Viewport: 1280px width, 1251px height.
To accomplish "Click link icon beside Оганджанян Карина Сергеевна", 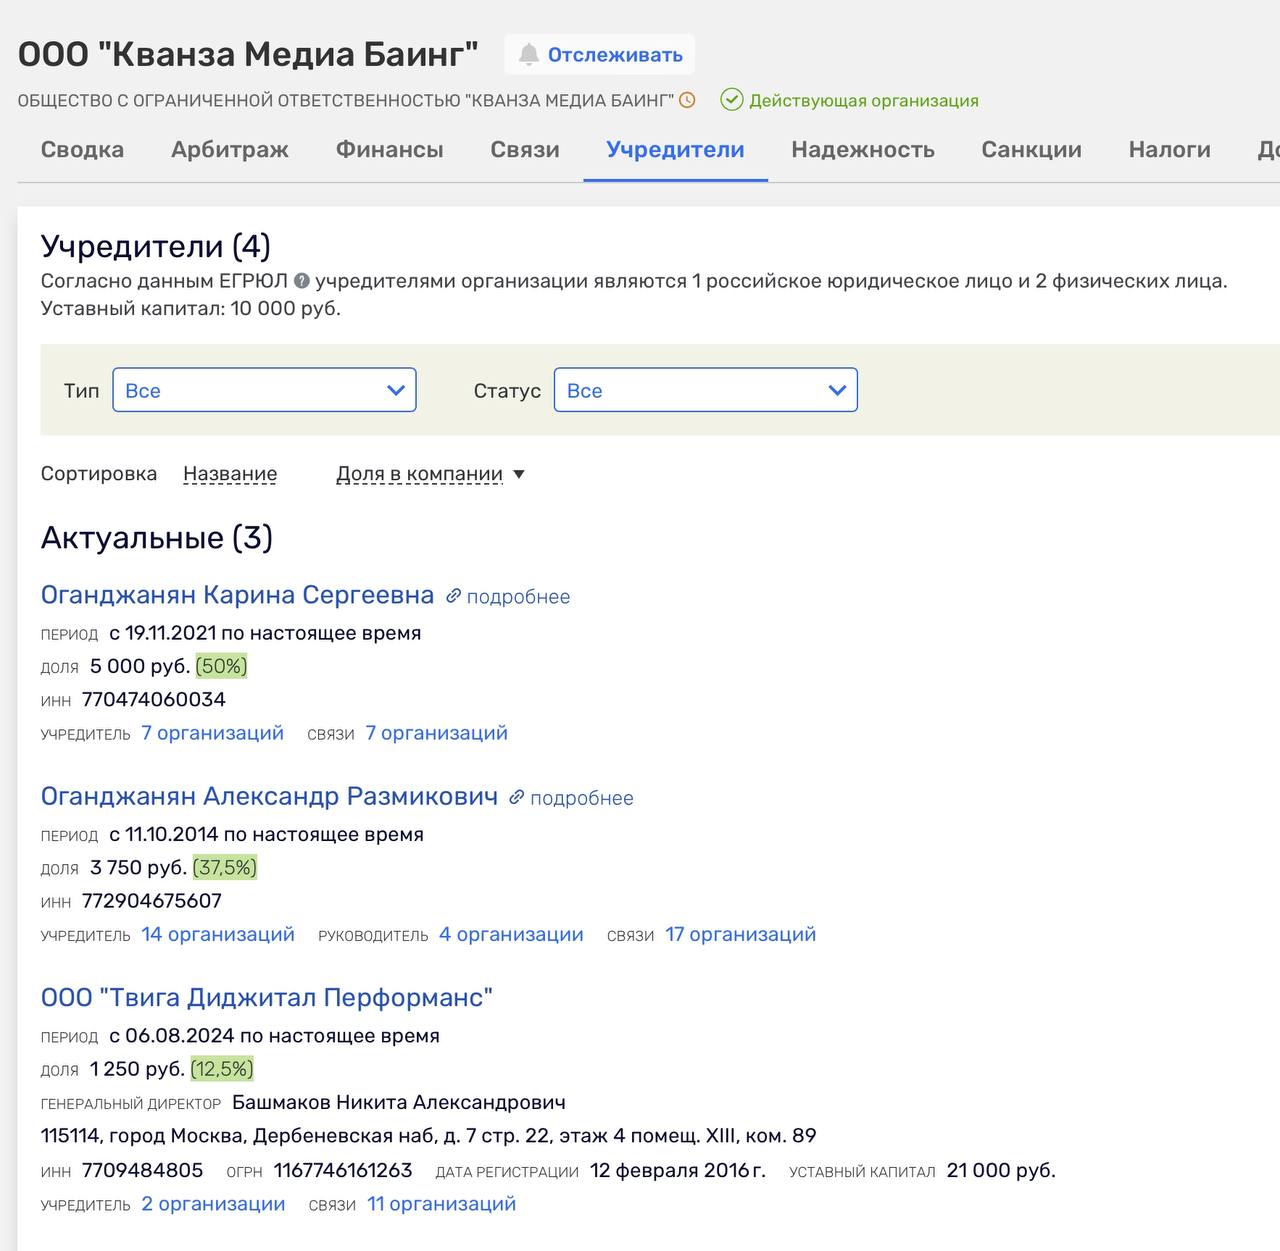I will coord(453,596).
